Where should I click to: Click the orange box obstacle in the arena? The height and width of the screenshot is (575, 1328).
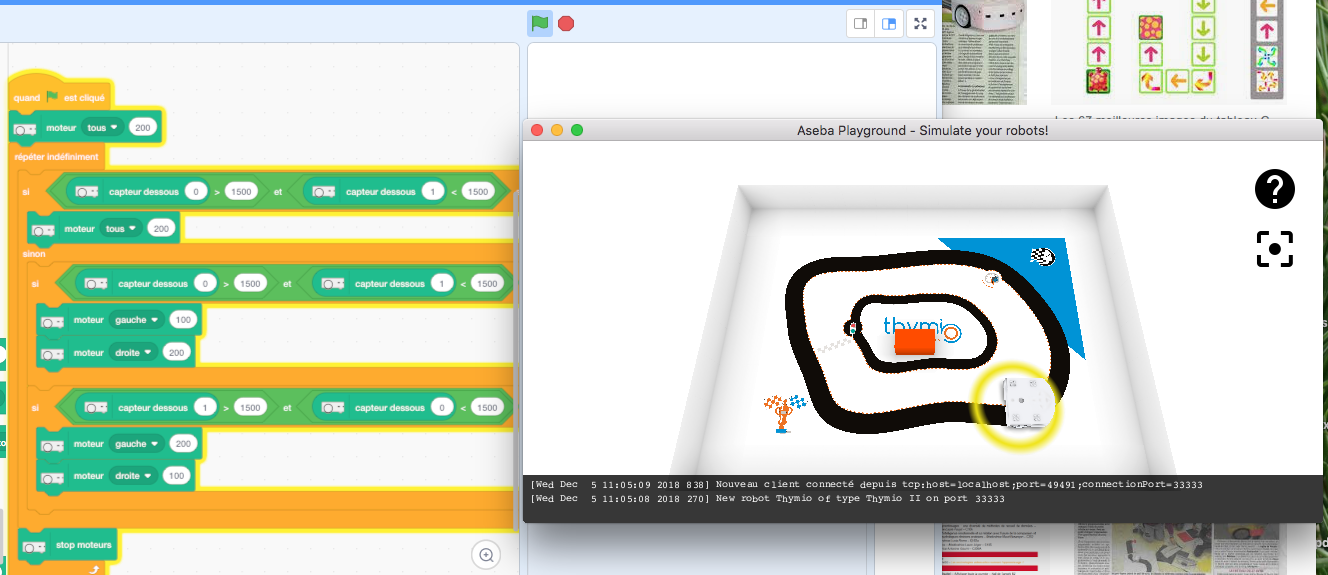coord(914,343)
